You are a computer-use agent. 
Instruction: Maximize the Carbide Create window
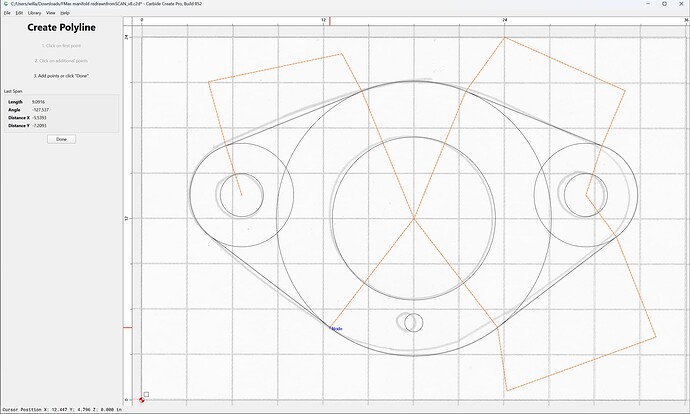(x=664, y=4)
